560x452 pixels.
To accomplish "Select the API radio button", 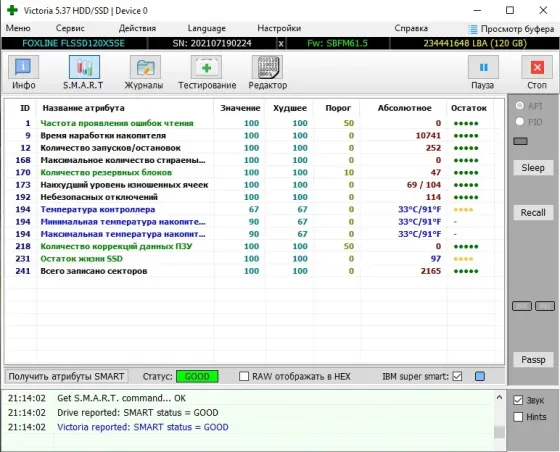I will (x=520, y=106).
